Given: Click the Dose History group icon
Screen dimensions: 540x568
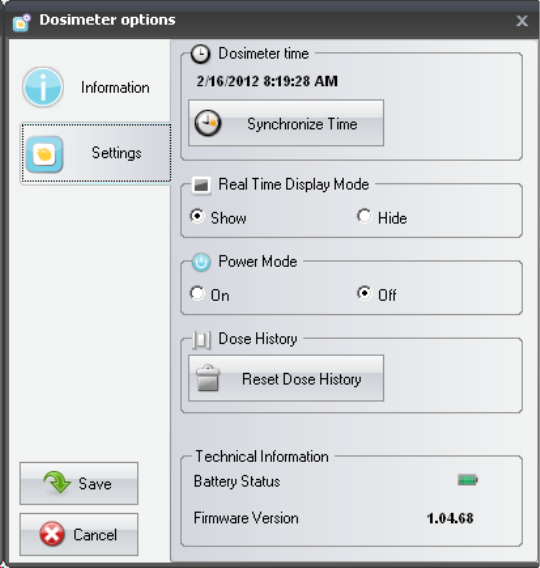Looking at the screenshot, I should pos(201,340).
